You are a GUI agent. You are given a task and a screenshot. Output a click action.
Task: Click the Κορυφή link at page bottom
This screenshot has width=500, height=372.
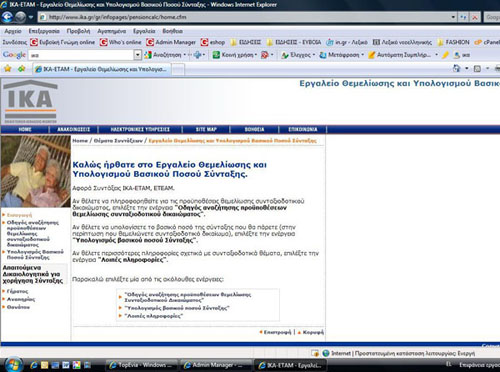point(313,332)
